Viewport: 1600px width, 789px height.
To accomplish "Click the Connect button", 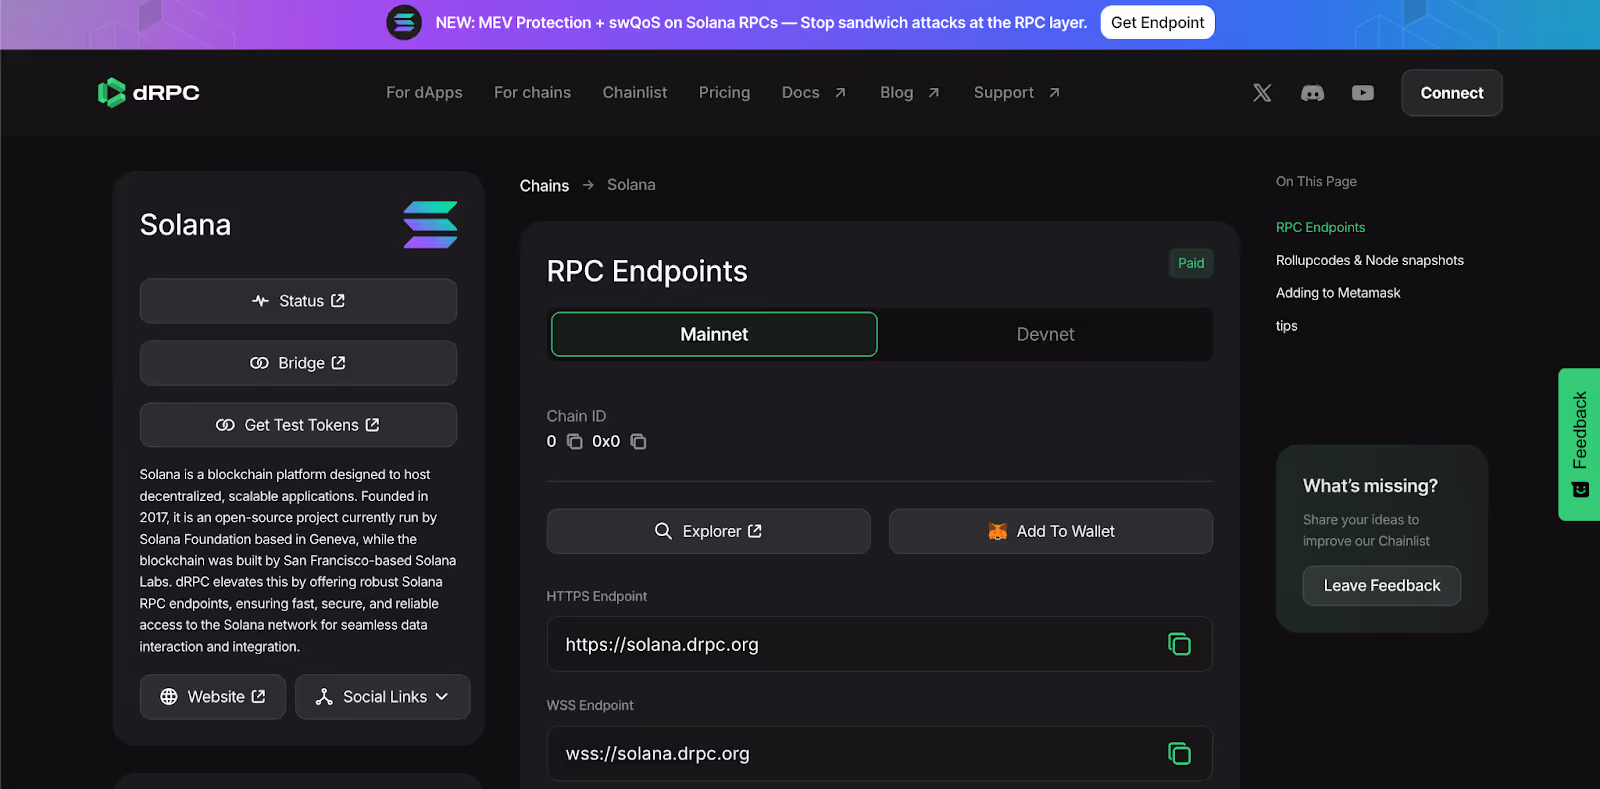I will 1452,93.
